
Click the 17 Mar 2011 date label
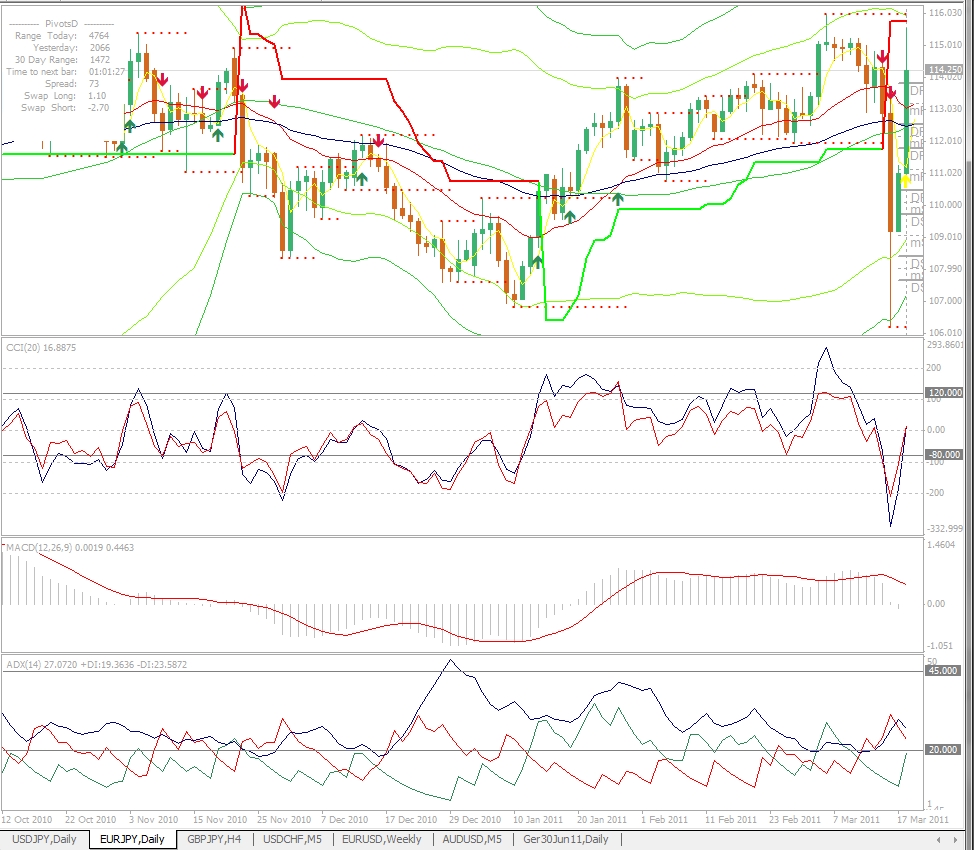click(x=922, y=820)
